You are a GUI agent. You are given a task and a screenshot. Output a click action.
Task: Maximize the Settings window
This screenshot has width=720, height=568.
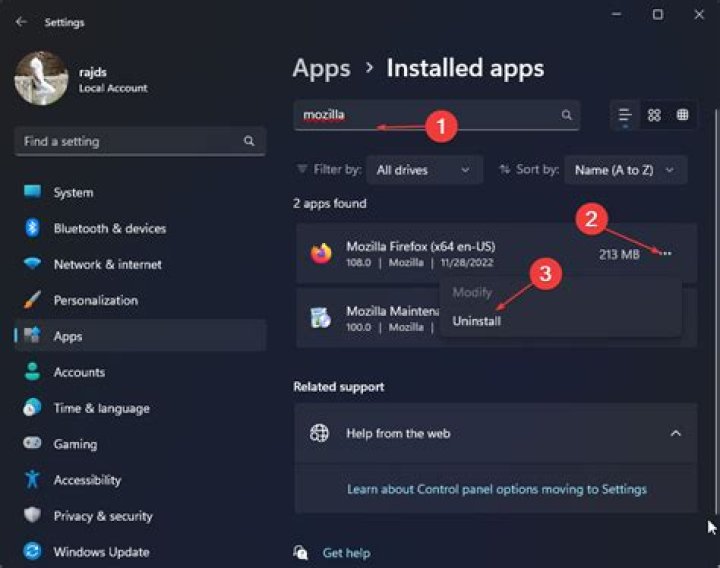[x=658, y=15]
